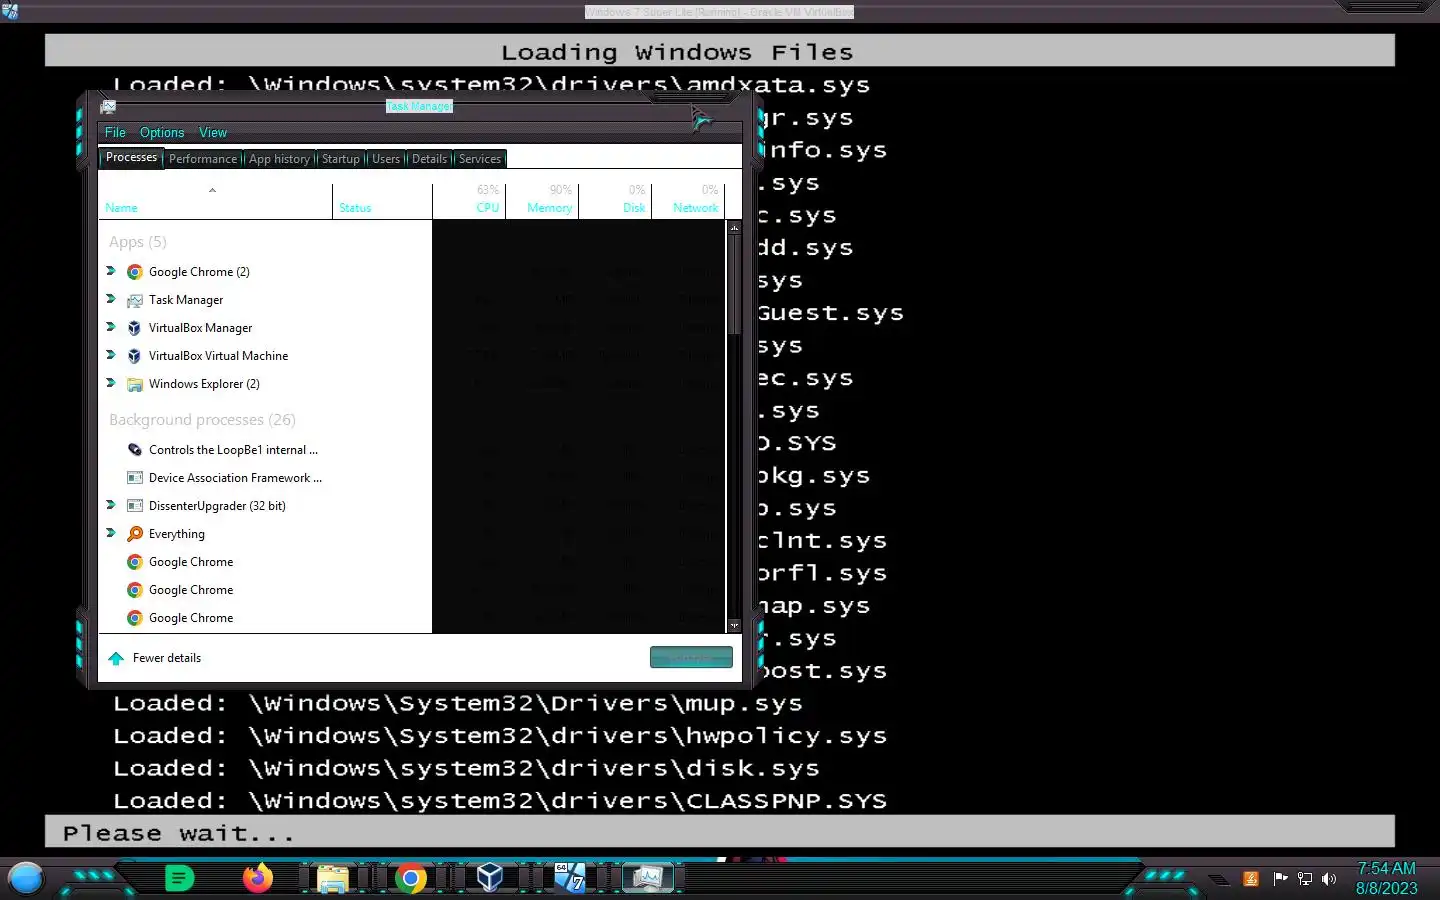This screenshot has width=1440, height=900.
Task: Expand the Task Manager app row
Action: 111,299
